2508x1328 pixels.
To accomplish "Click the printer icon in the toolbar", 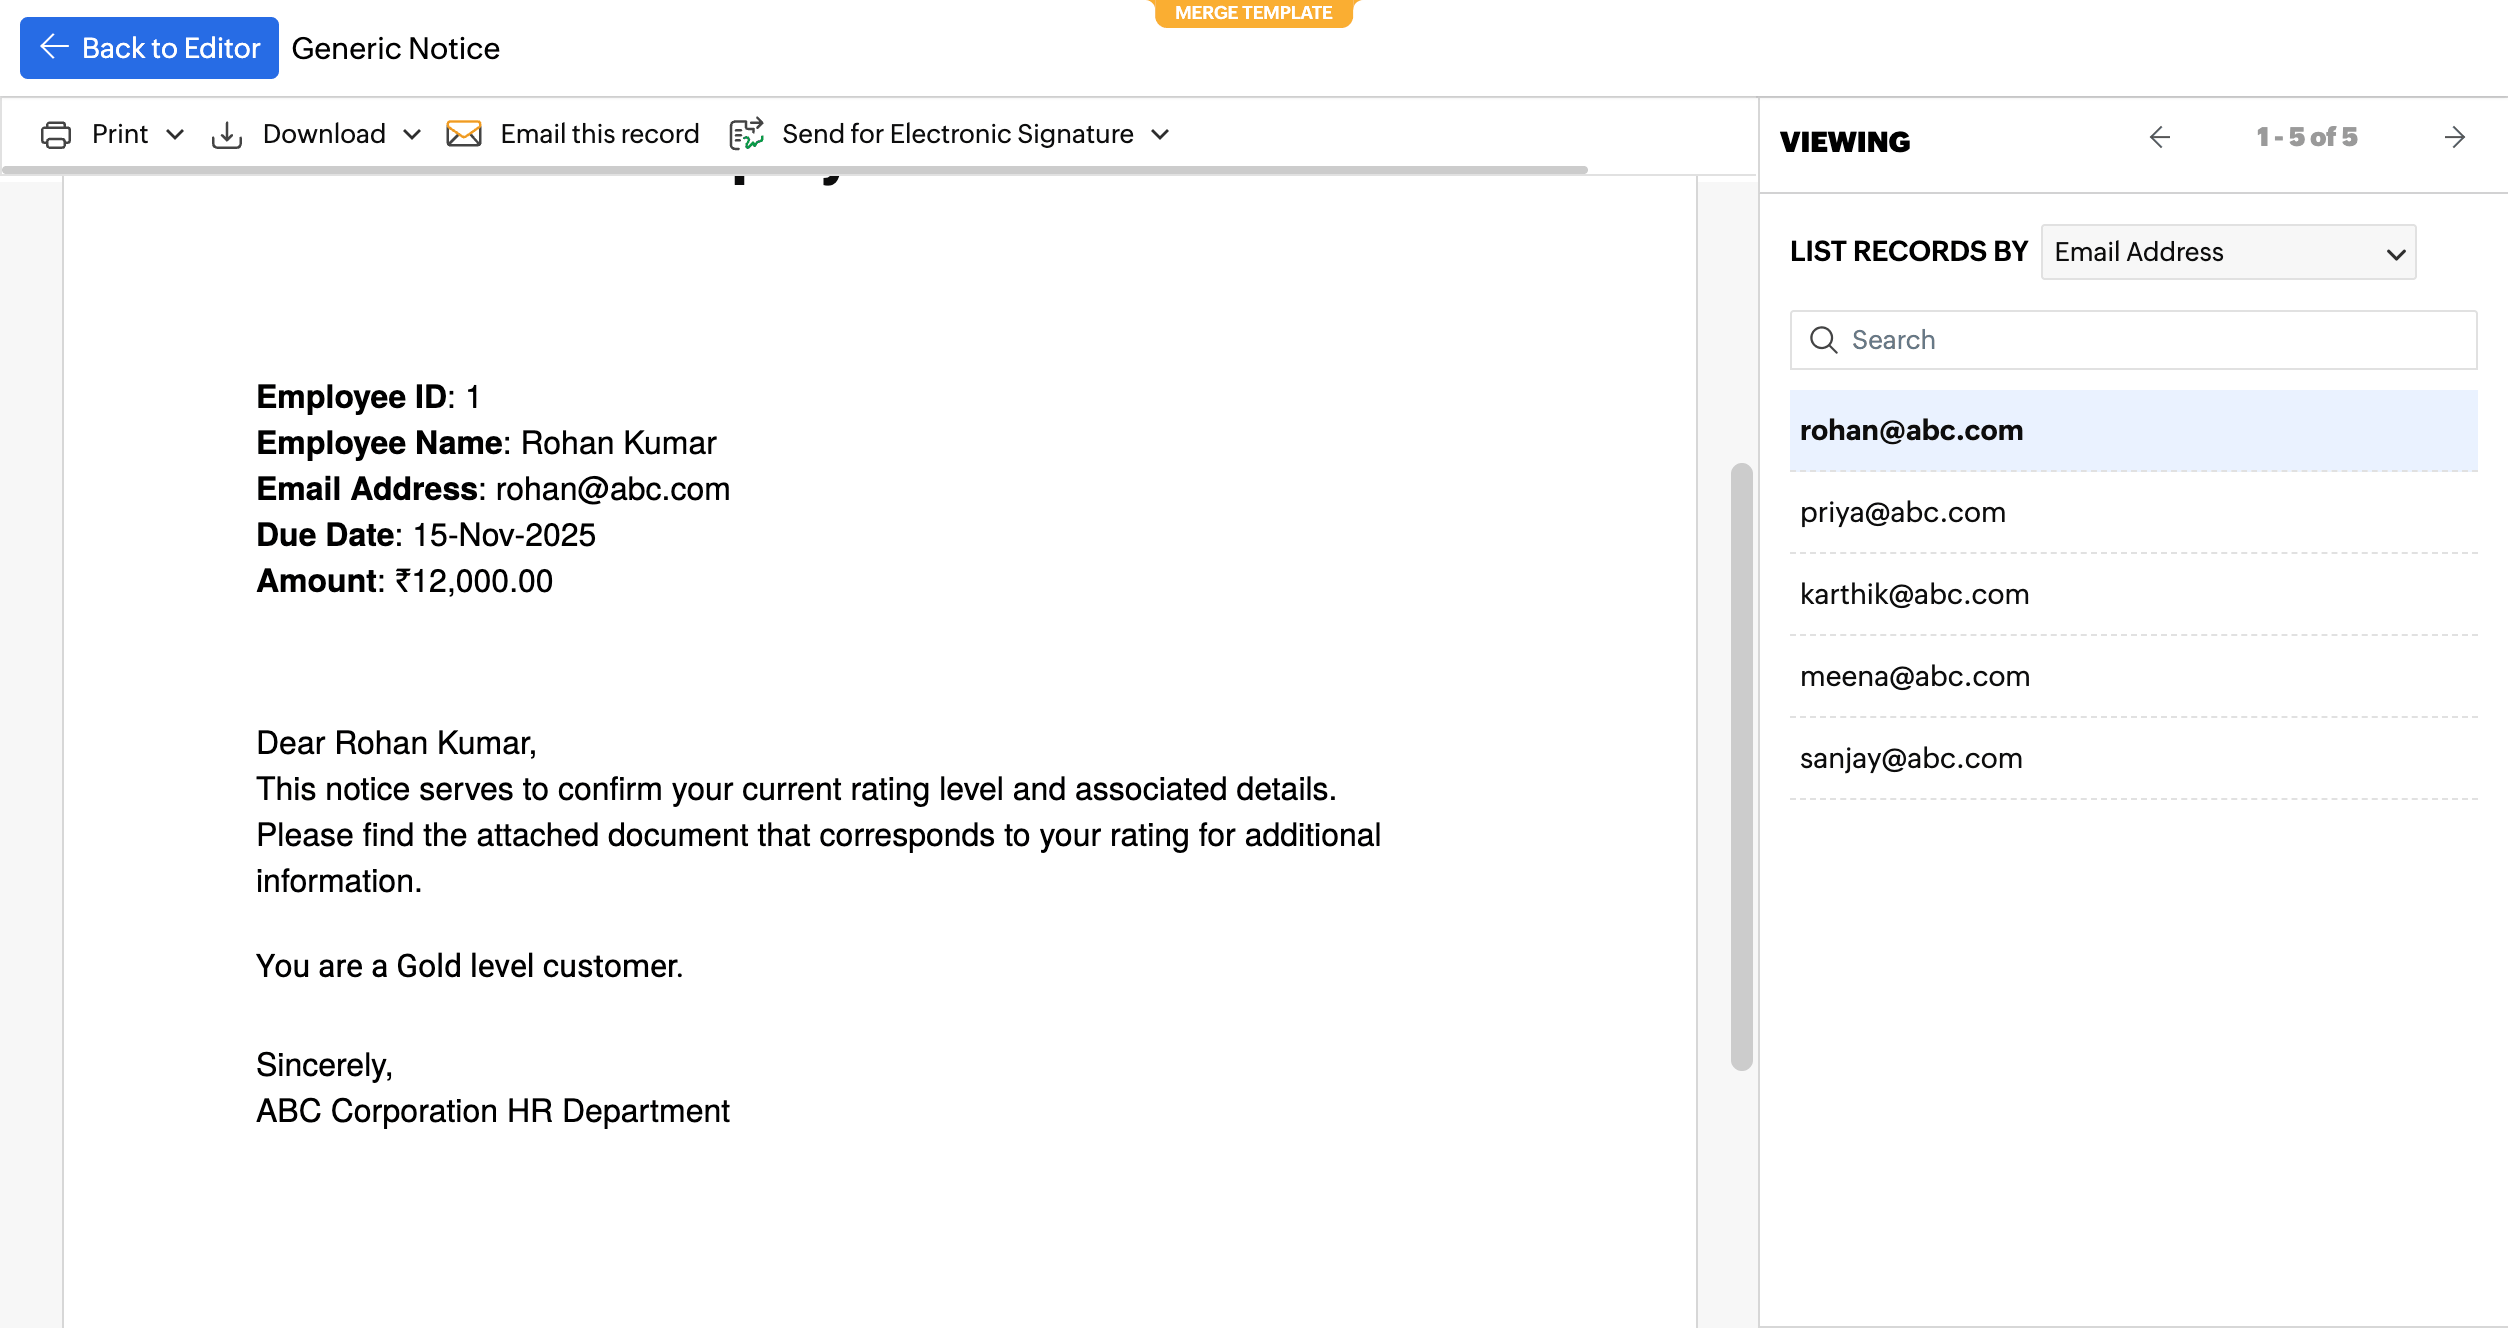I will pyautogui.click(x=56, y=134).
